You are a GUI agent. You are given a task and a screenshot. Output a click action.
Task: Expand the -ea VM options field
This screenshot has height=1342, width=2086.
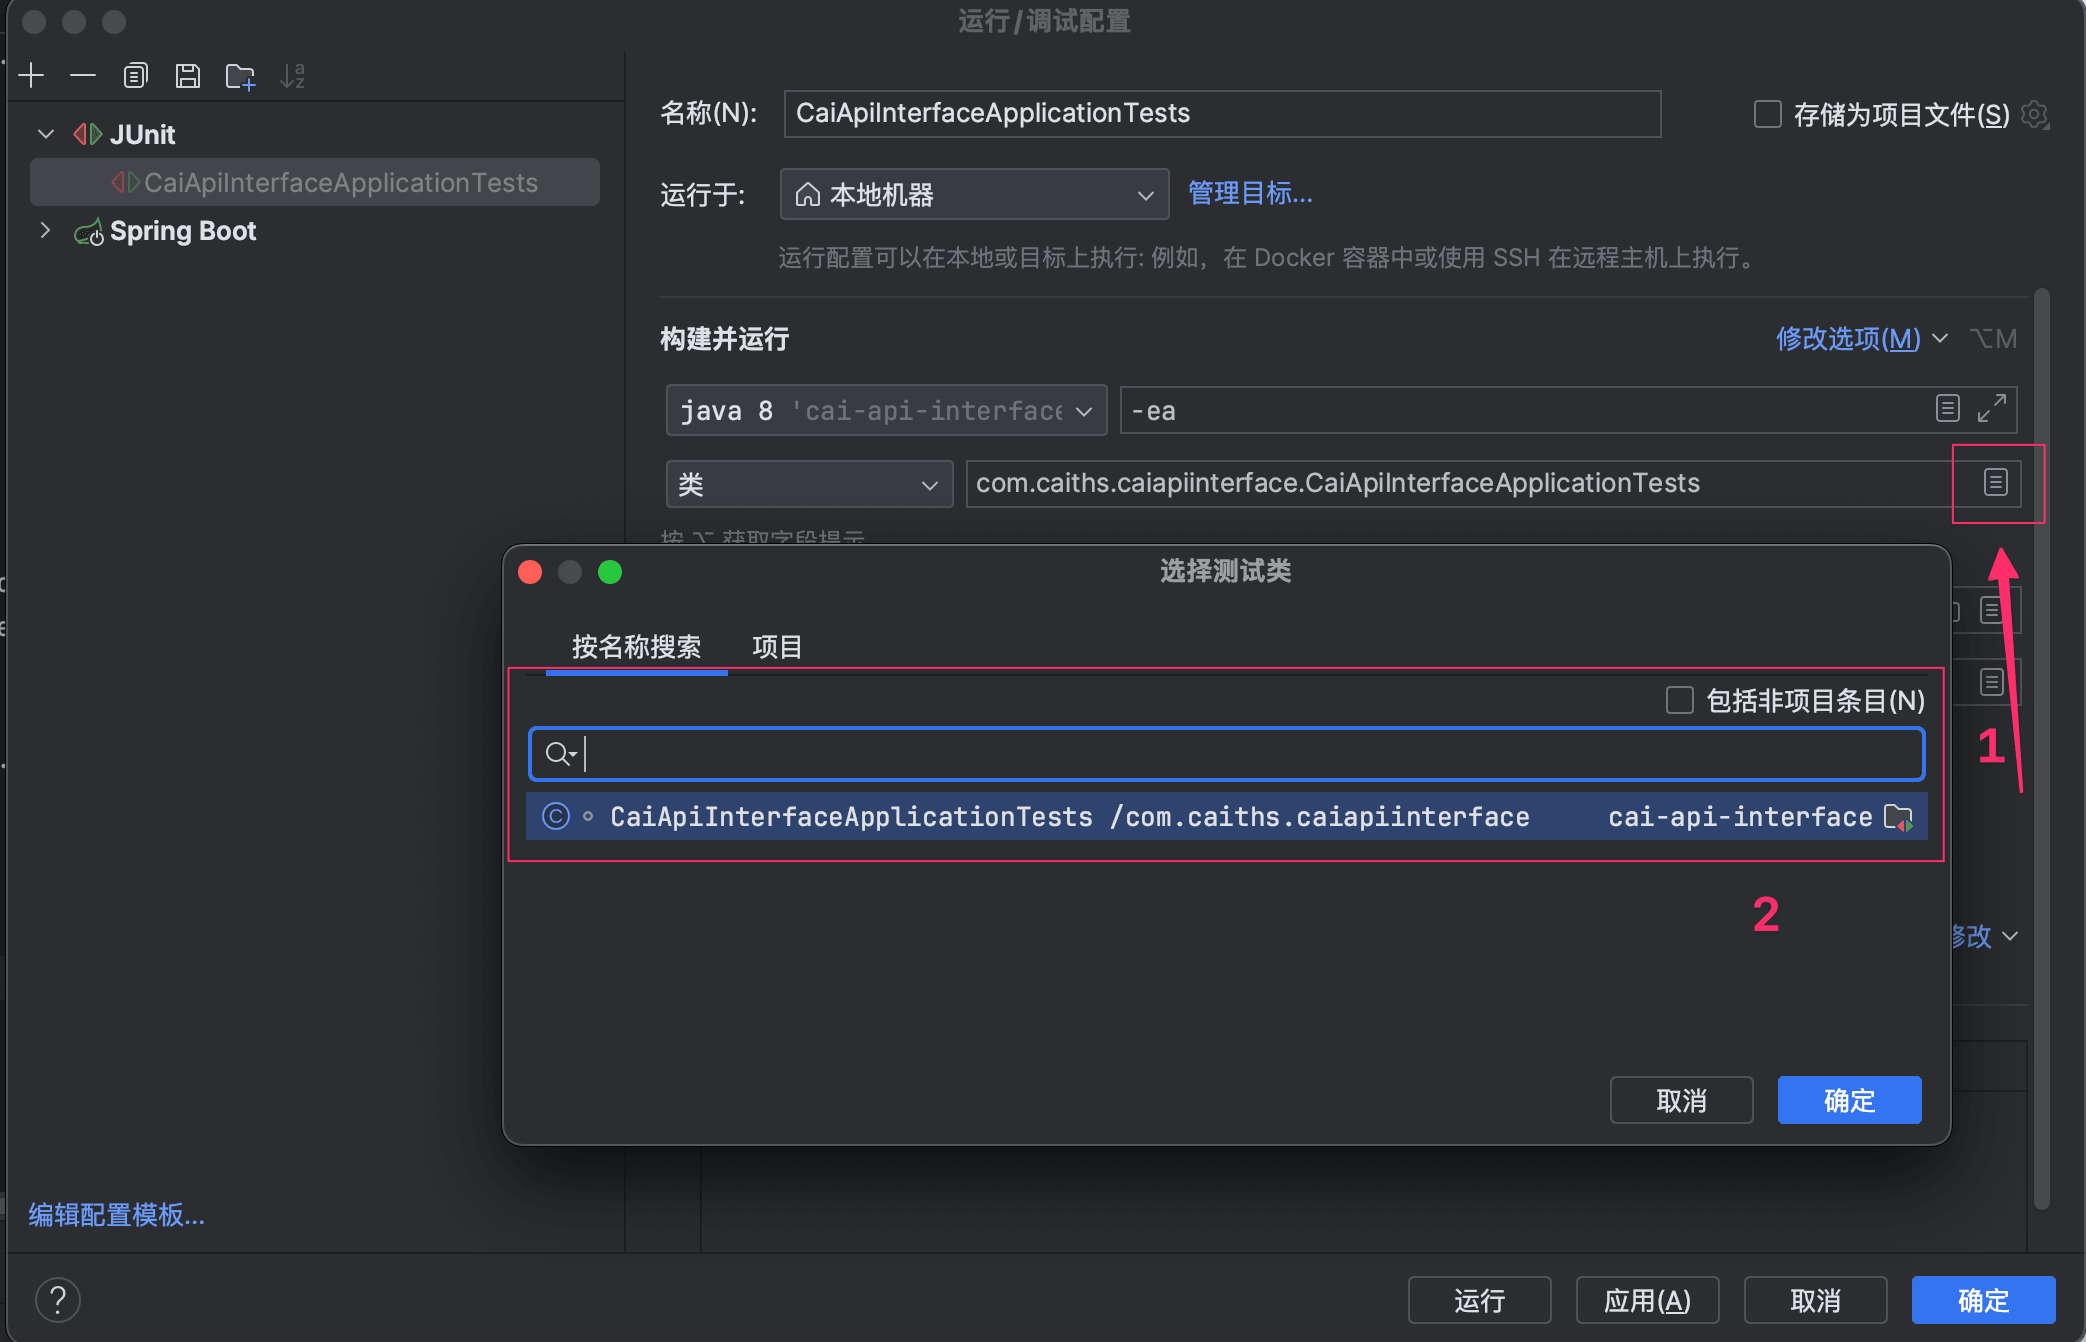[x=1991, y=409]
